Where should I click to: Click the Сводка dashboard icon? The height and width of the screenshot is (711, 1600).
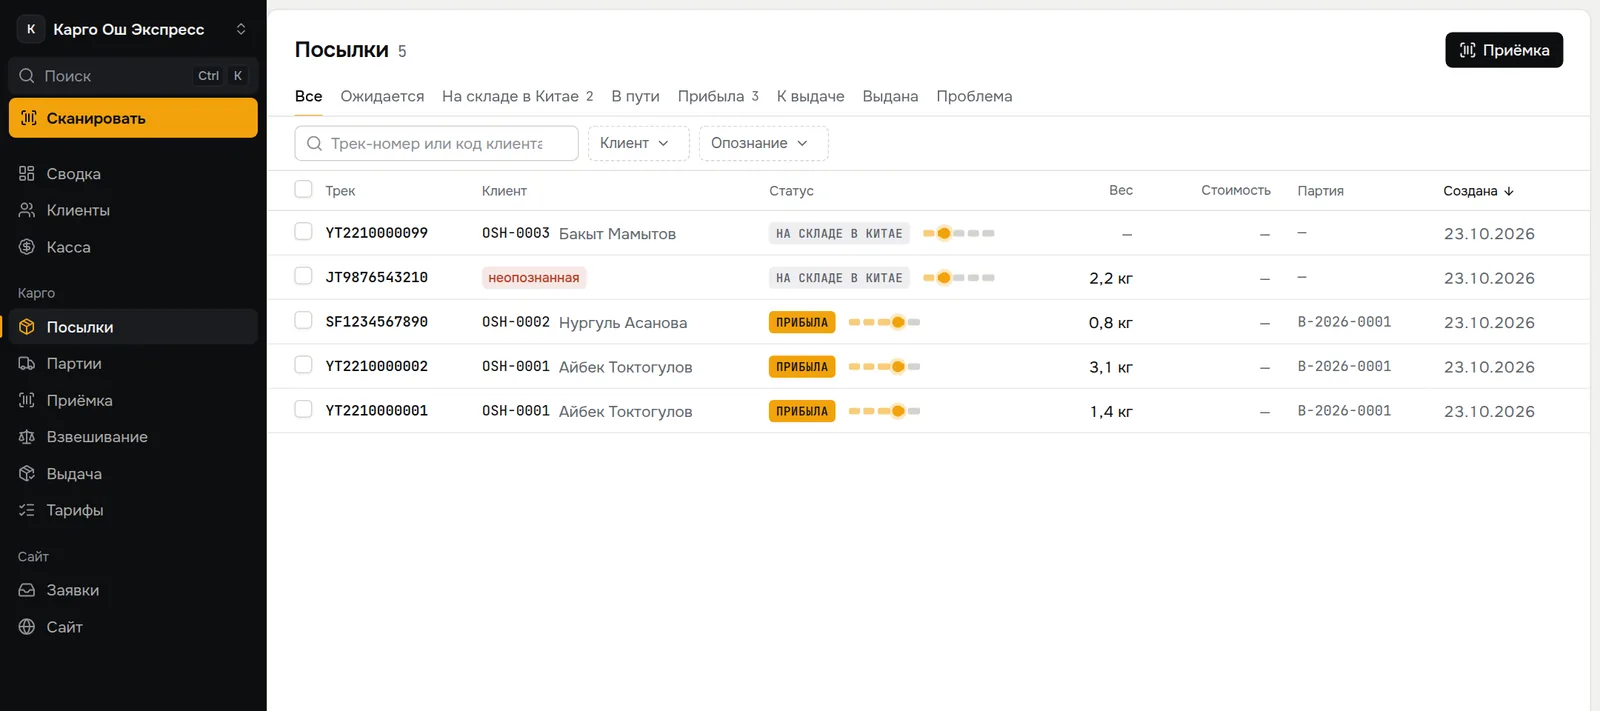point(27,174)
